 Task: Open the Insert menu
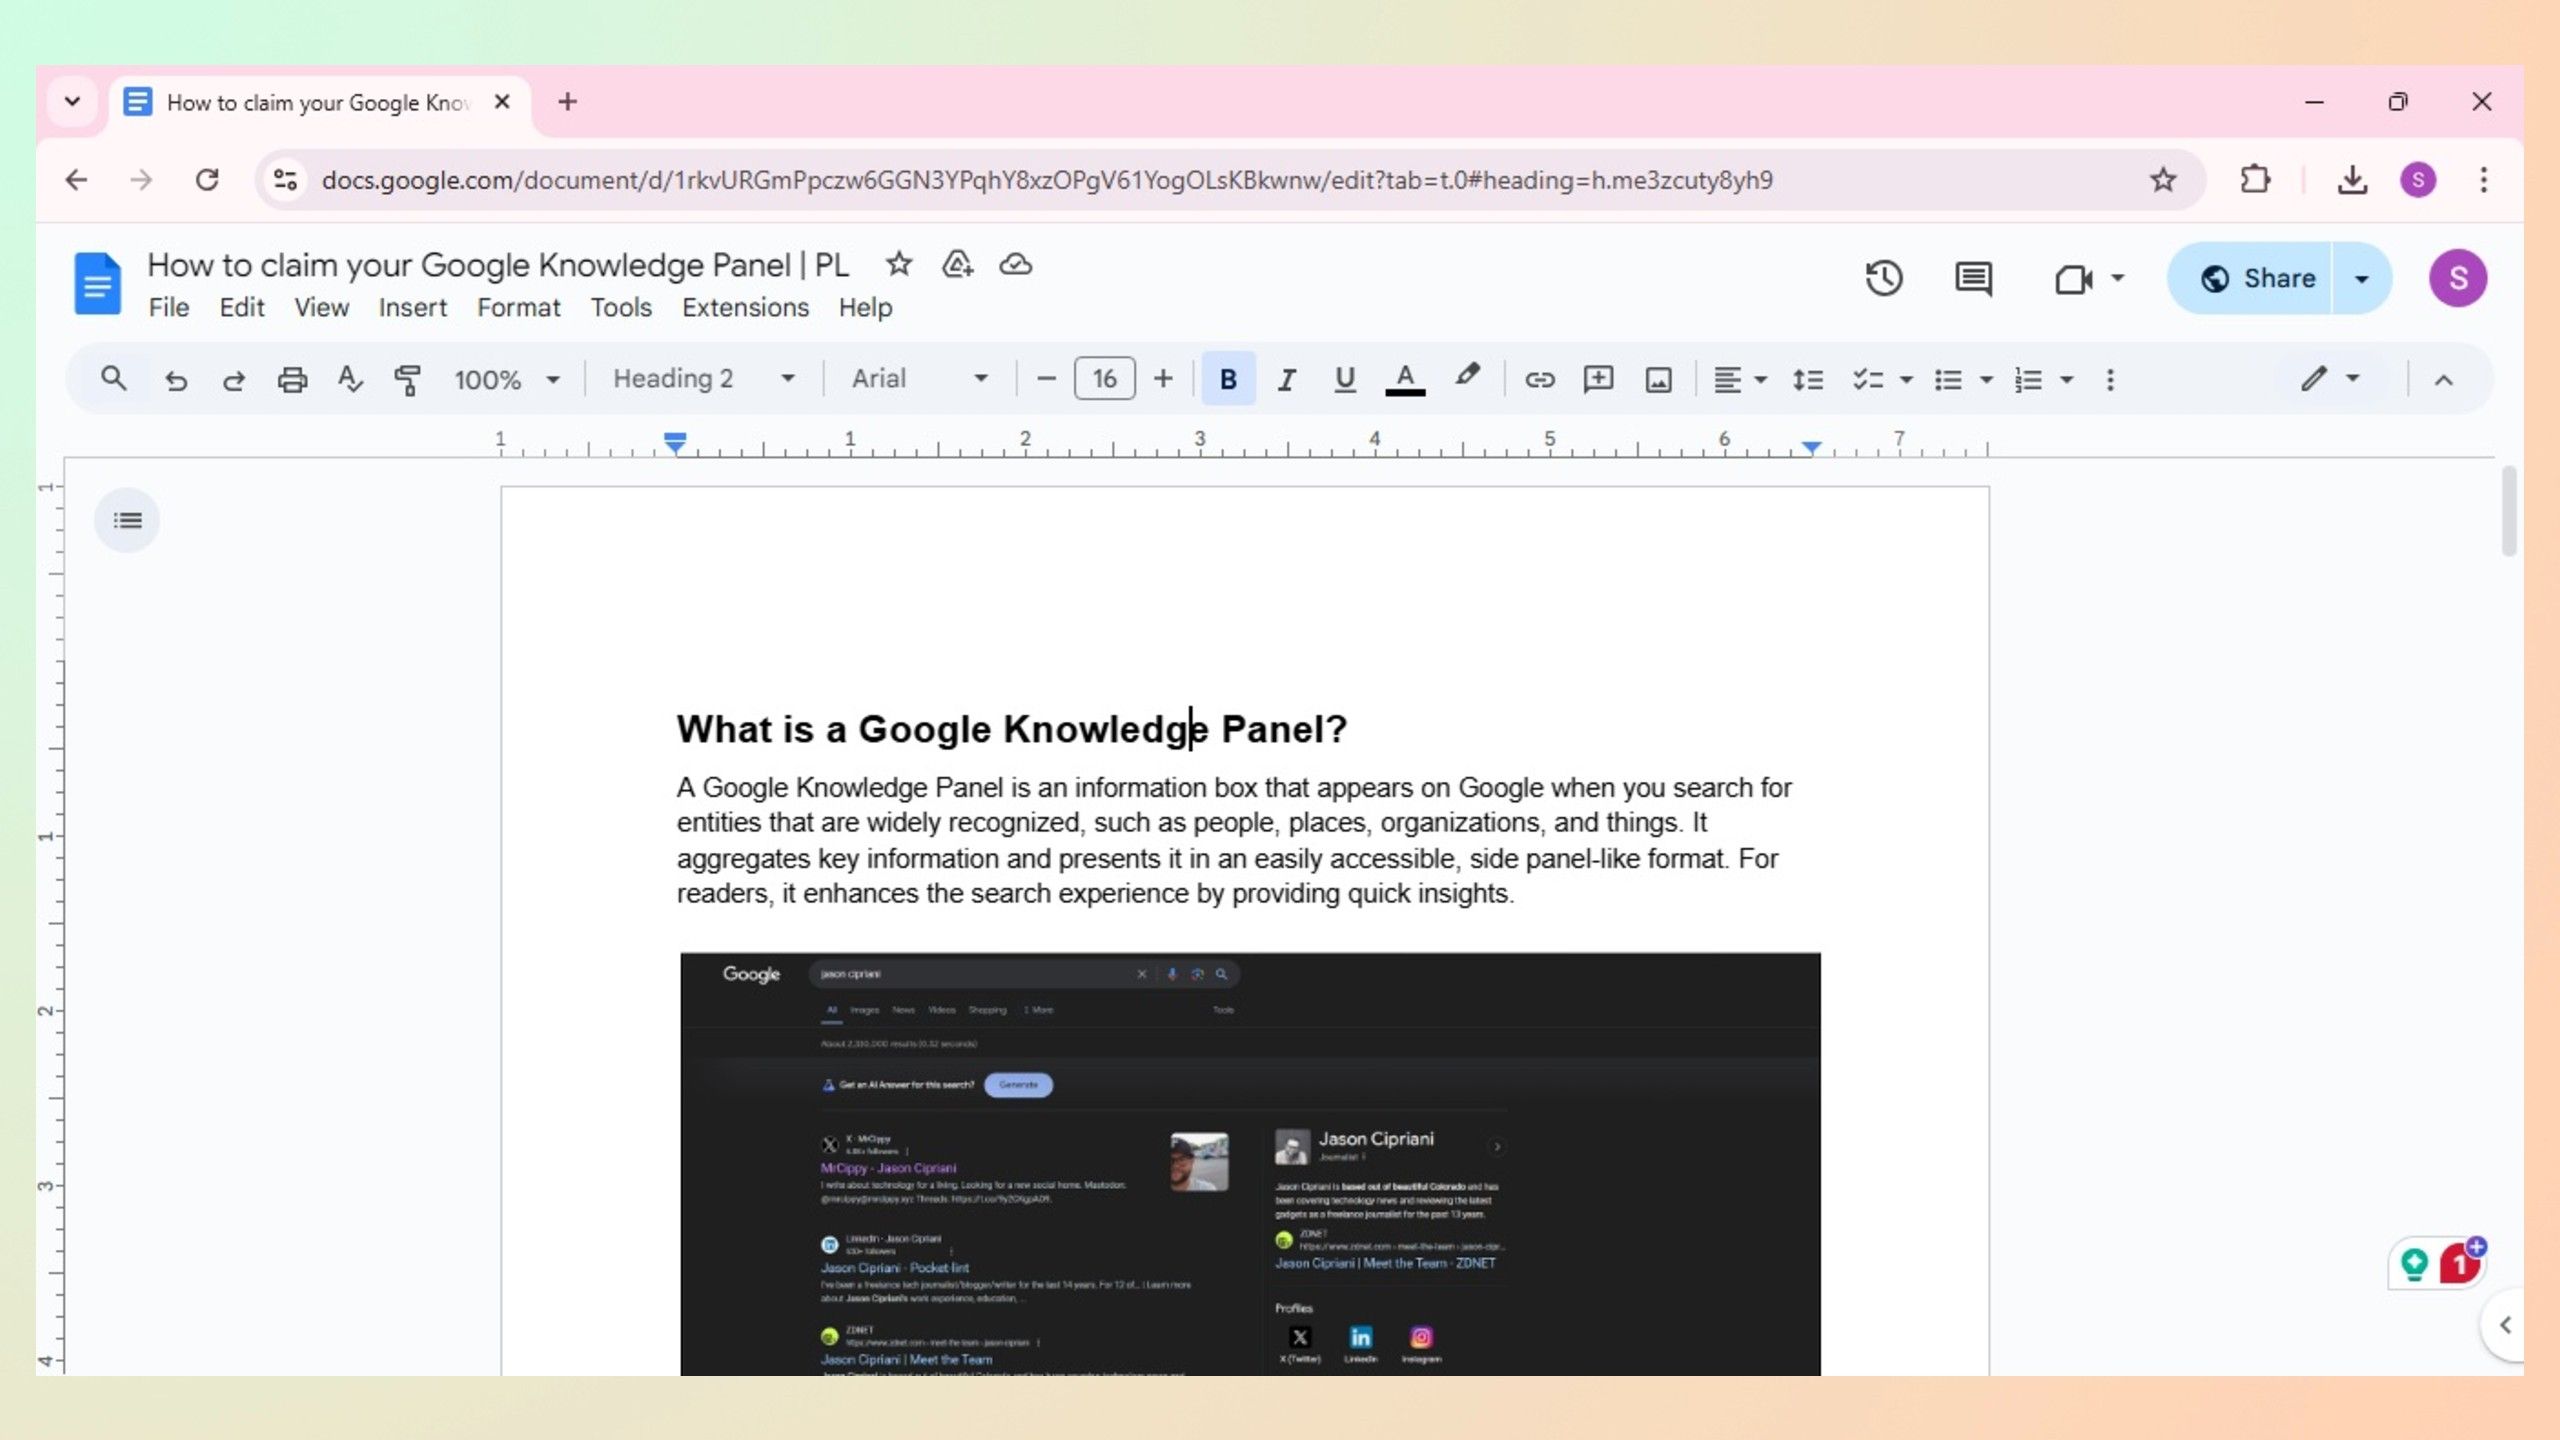point(412,308)
